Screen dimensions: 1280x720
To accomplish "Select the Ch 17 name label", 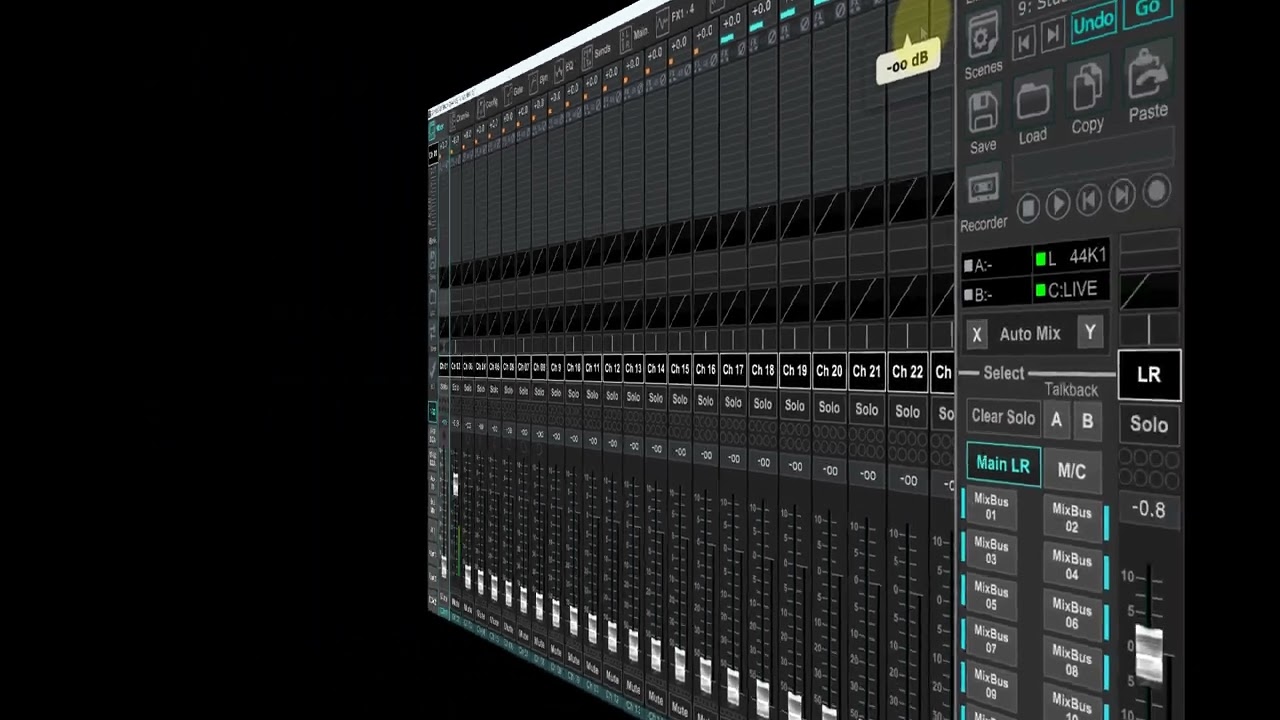I will click(733, 370).
